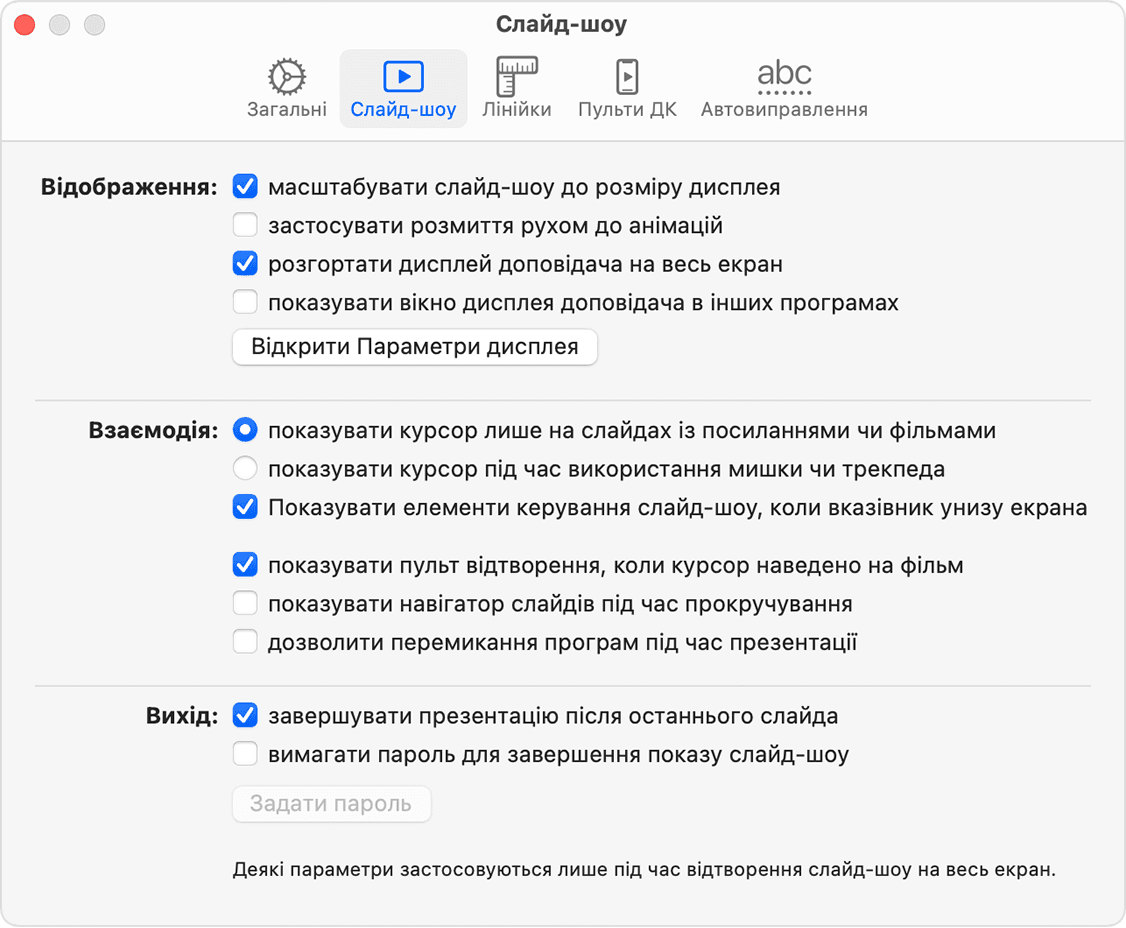The height and width of the screenshot is (928, 1126).
Task: Allow switching programs during presentation
Action: pos(245,641)
